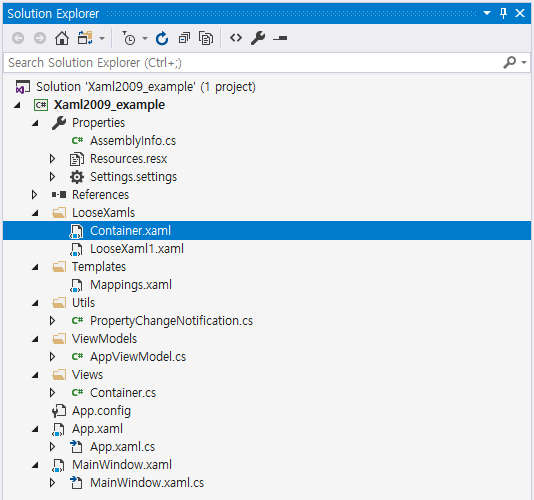Click the search magnifier icon
The image size is (534, 500).
coord(510,62)
